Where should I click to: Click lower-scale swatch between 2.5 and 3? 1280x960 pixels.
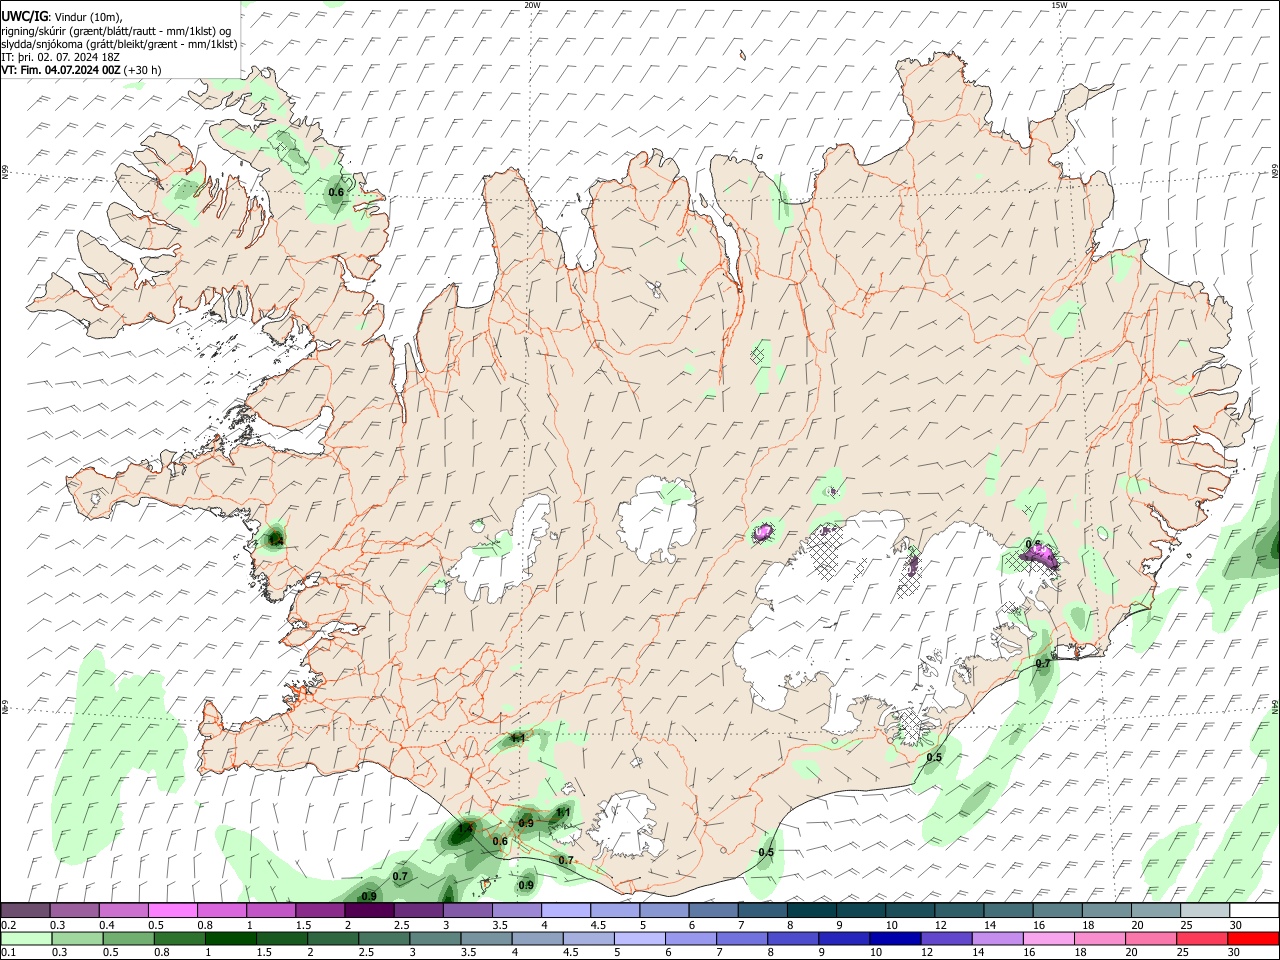(x=383, y=938)
